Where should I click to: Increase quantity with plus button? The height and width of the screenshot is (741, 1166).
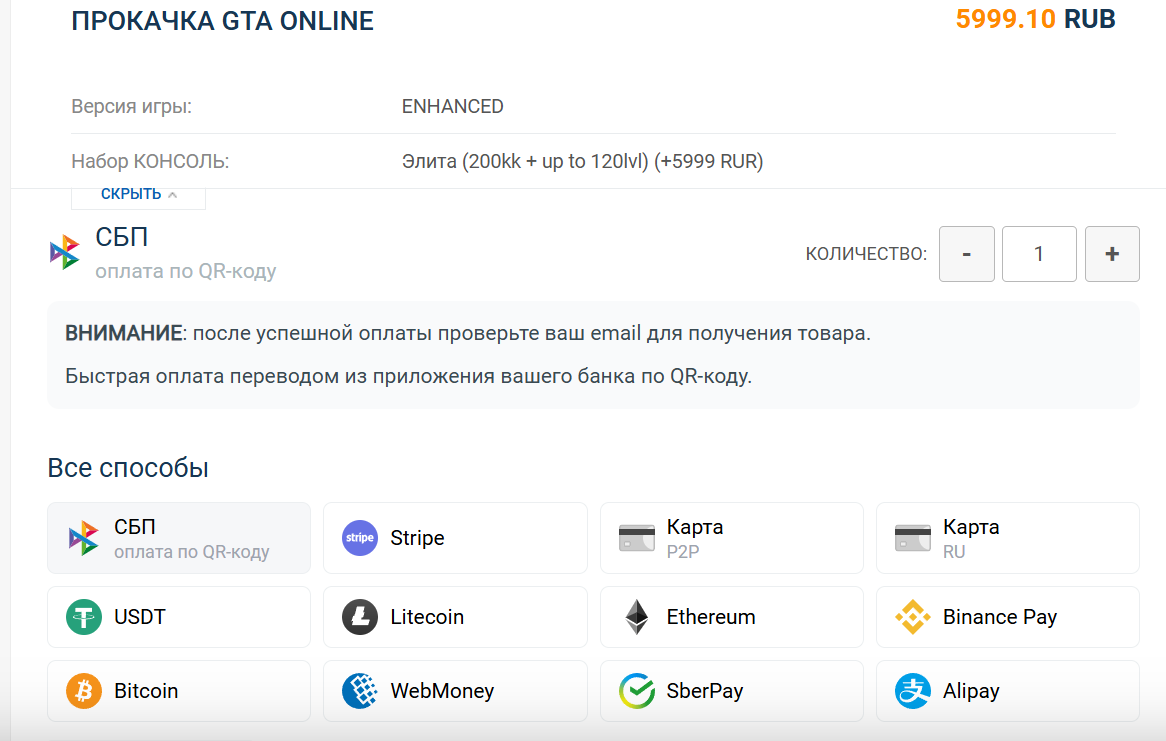tap(1112, 254)
